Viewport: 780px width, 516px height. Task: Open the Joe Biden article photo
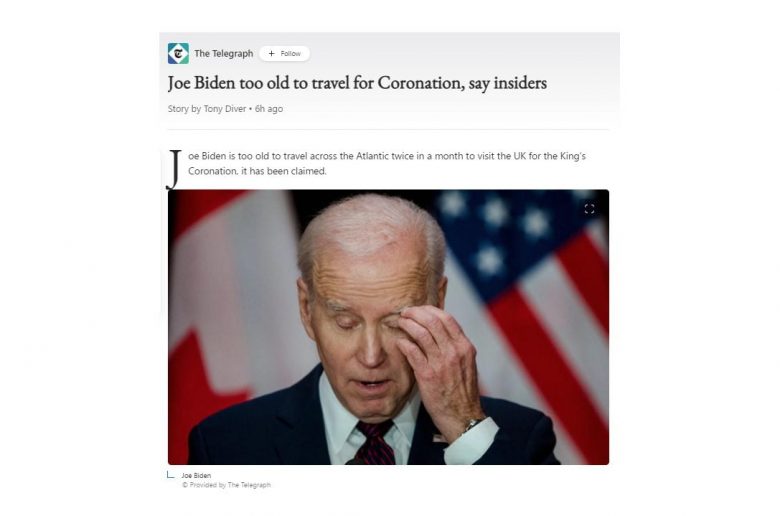point(388,327)
